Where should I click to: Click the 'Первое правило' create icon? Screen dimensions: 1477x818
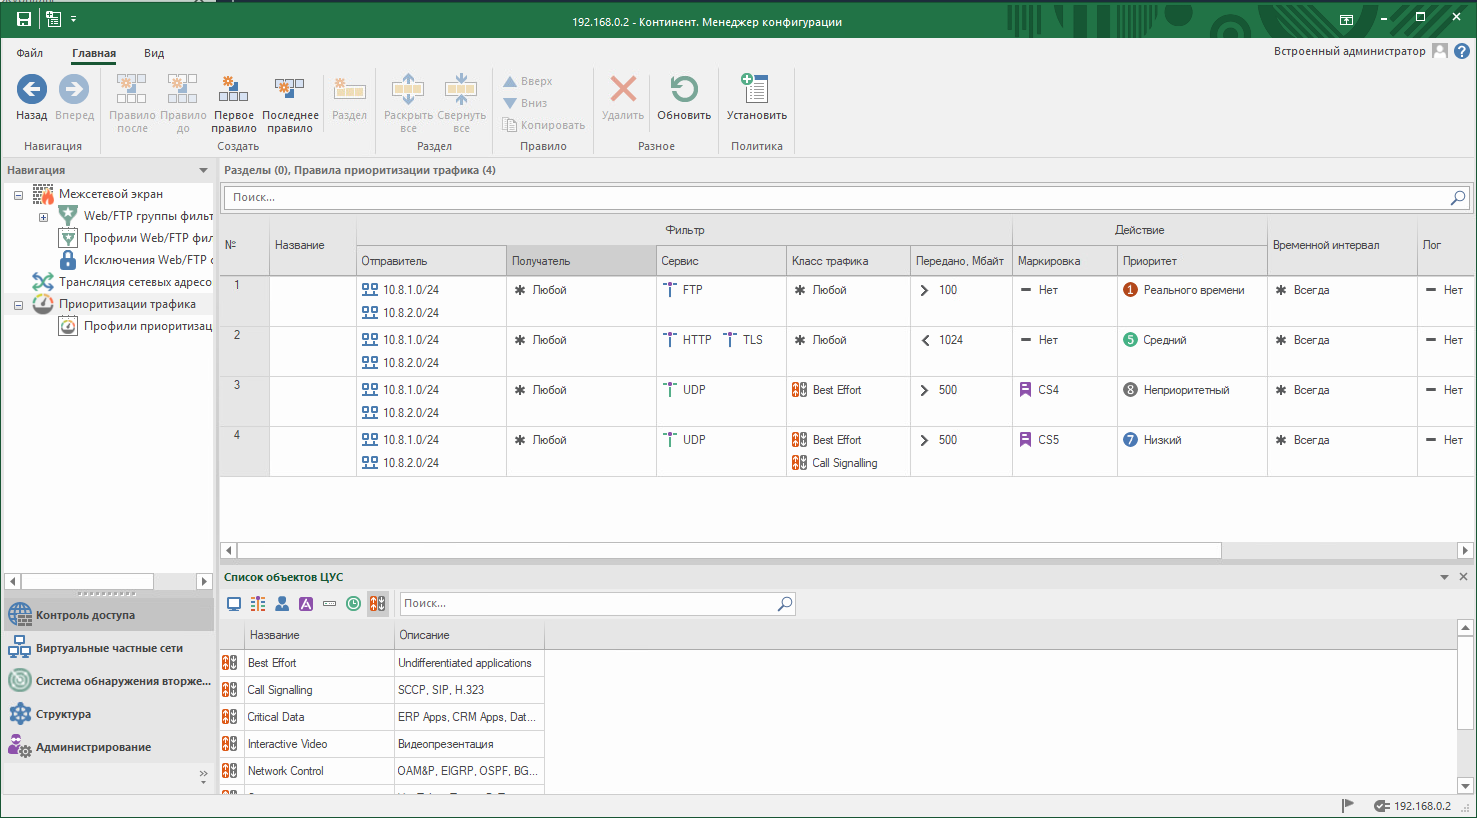tap(233, 91)
